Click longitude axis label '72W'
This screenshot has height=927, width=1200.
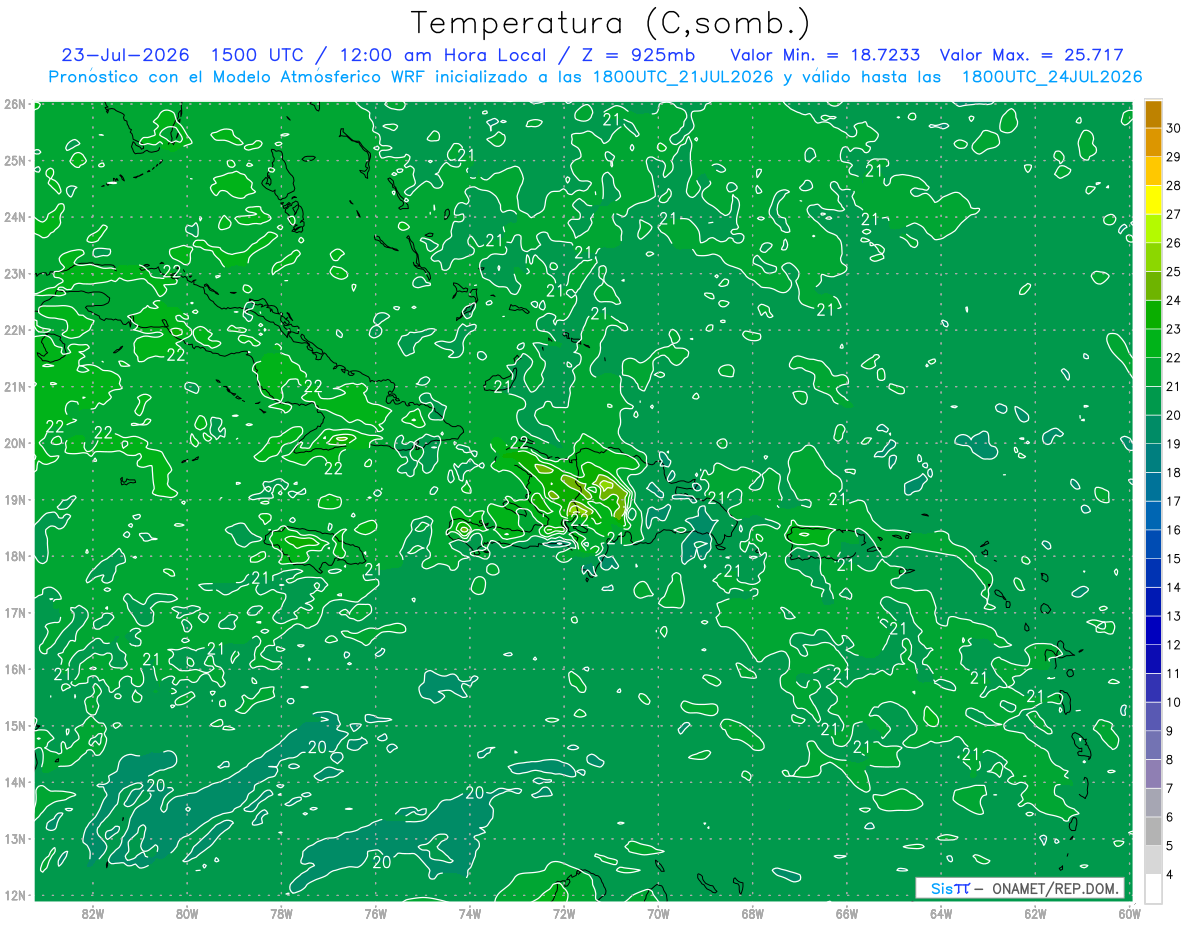563,913
